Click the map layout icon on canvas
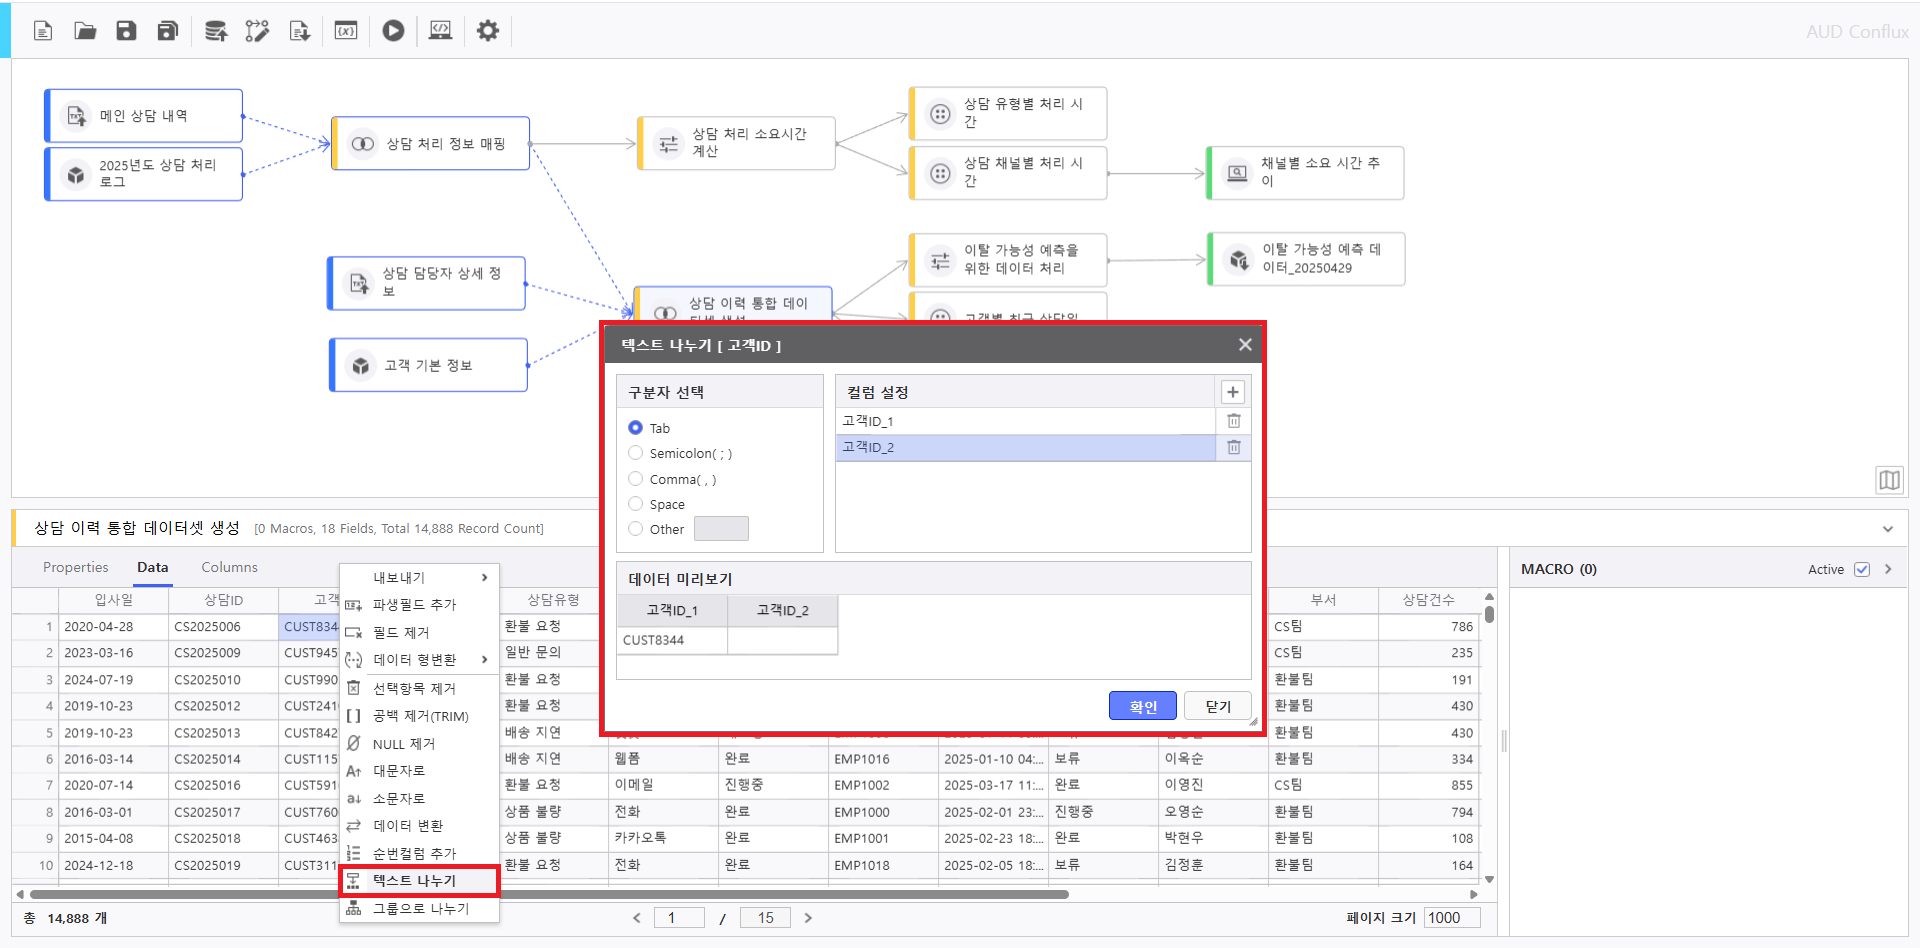 click(1888, 480)
